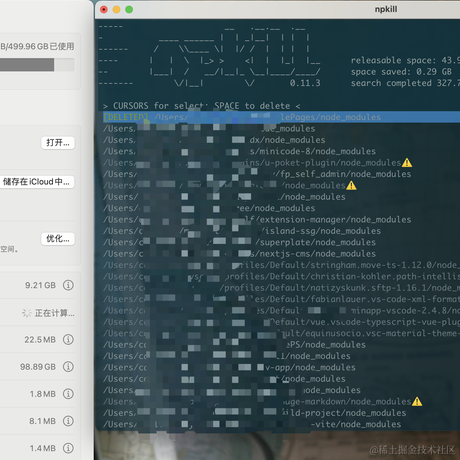The width and height of the screenshot is (460, 460).
Task: Click the warning icon right below fp_self_admin row
Action: click(x=351, y=185)
